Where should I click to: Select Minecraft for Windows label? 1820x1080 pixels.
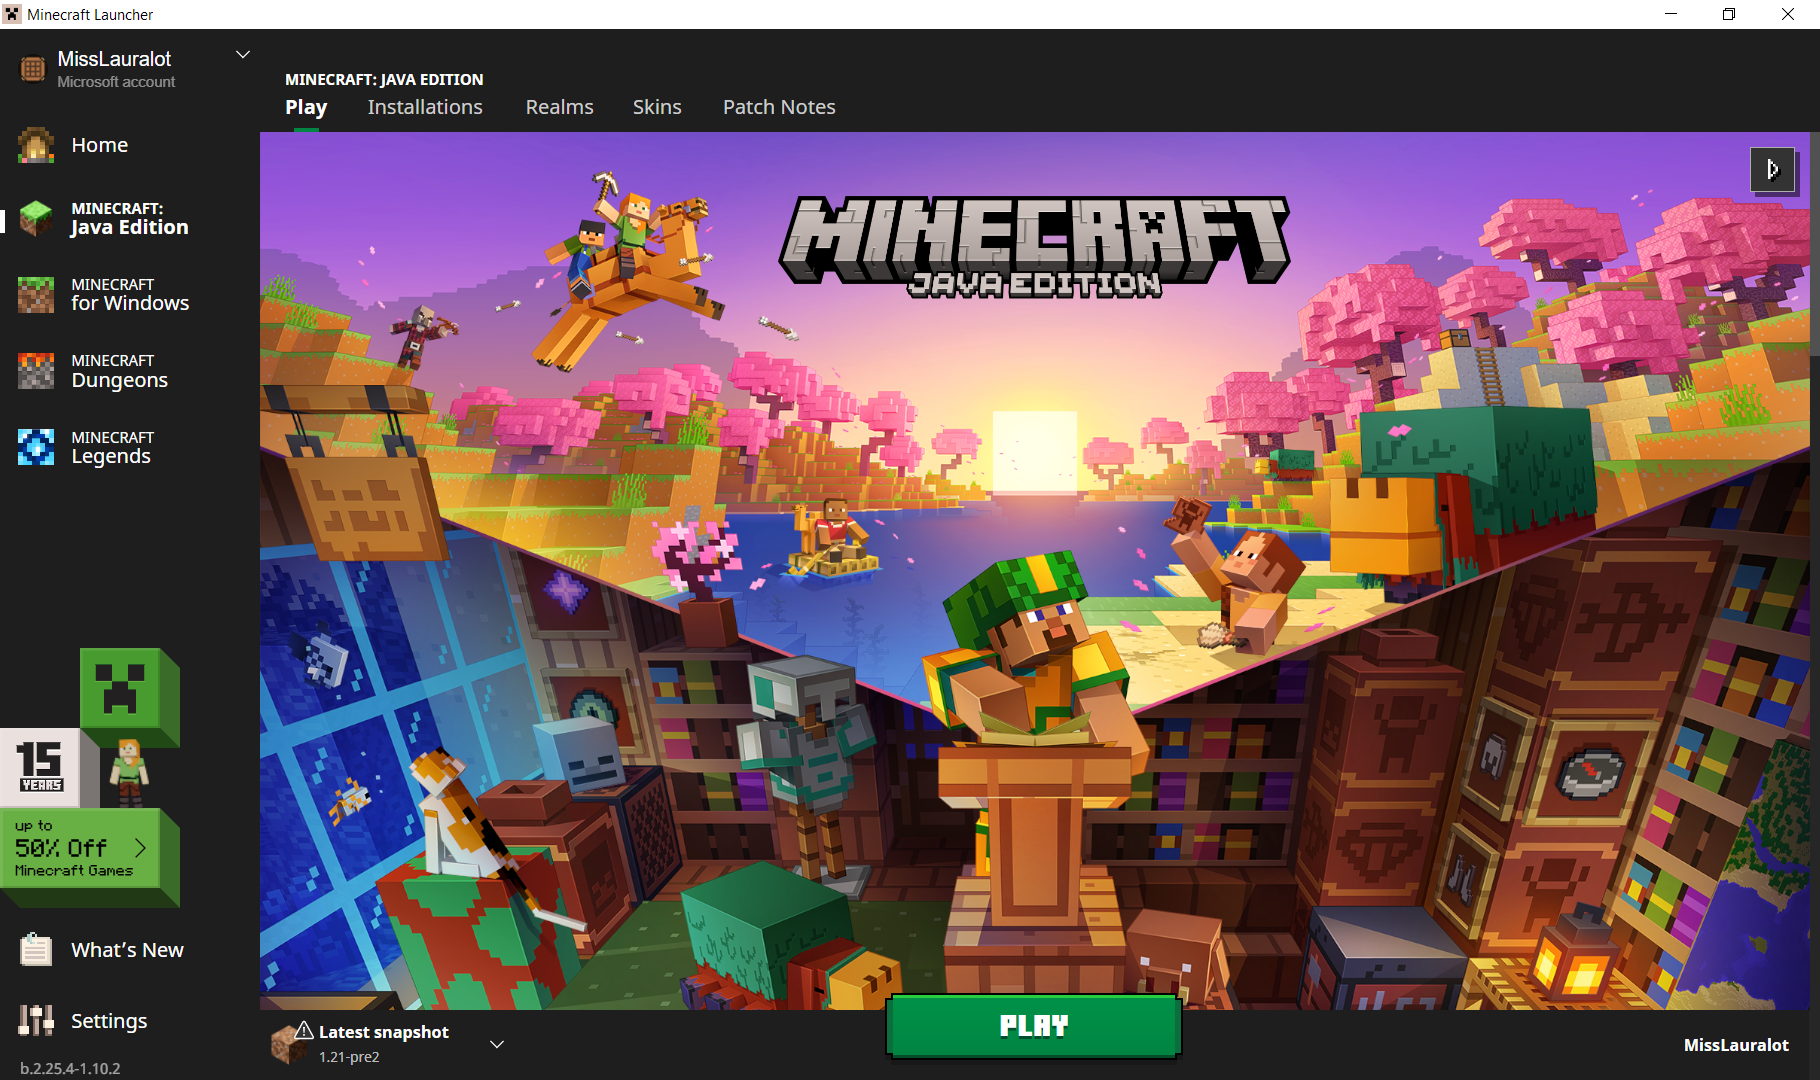(x=130, y=295)
